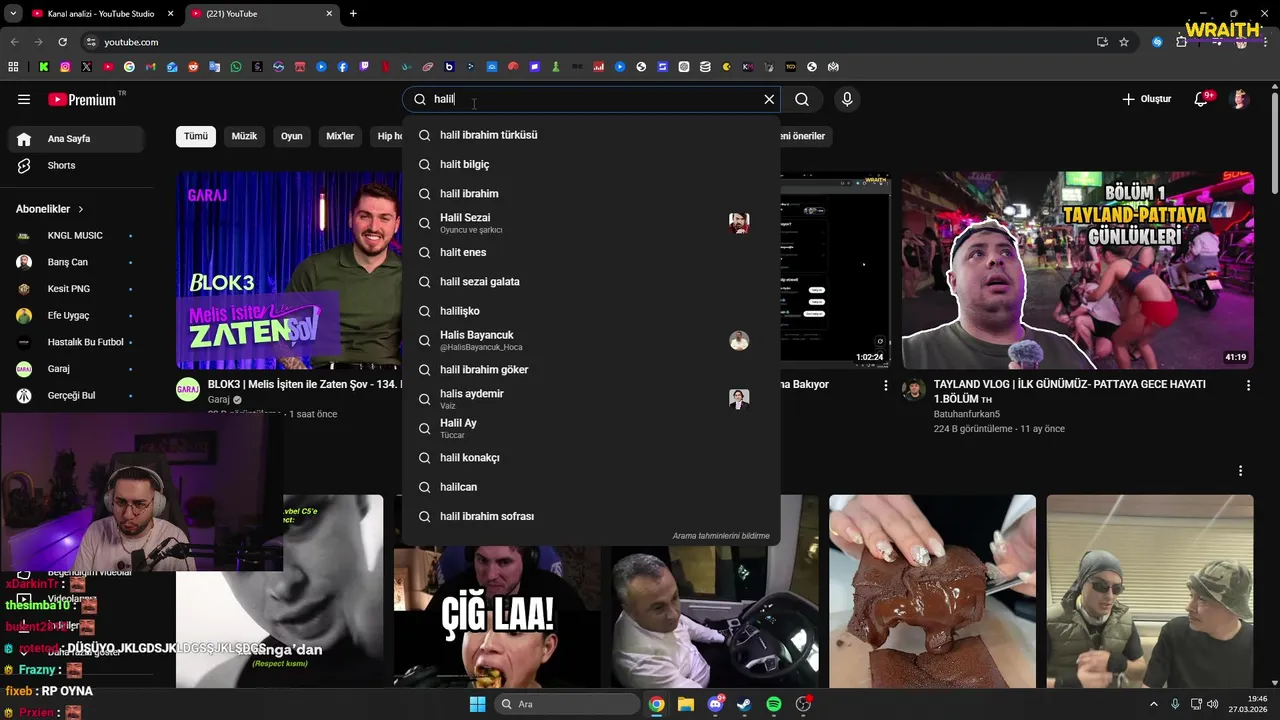
Task: Start voice search with microphone icon
Action: click(847, 99)
